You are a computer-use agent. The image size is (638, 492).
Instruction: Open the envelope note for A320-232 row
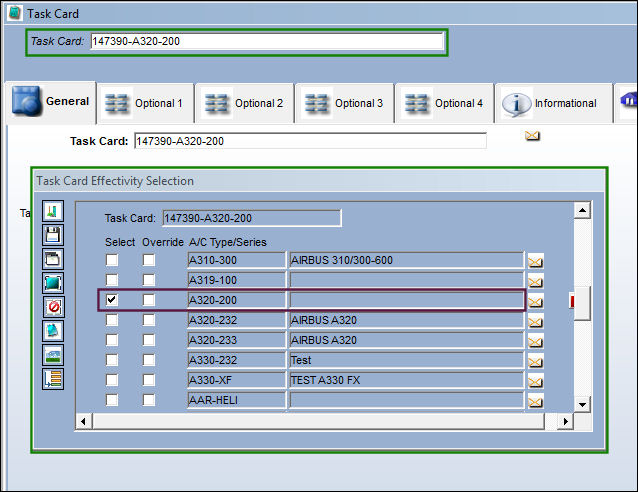535,321
